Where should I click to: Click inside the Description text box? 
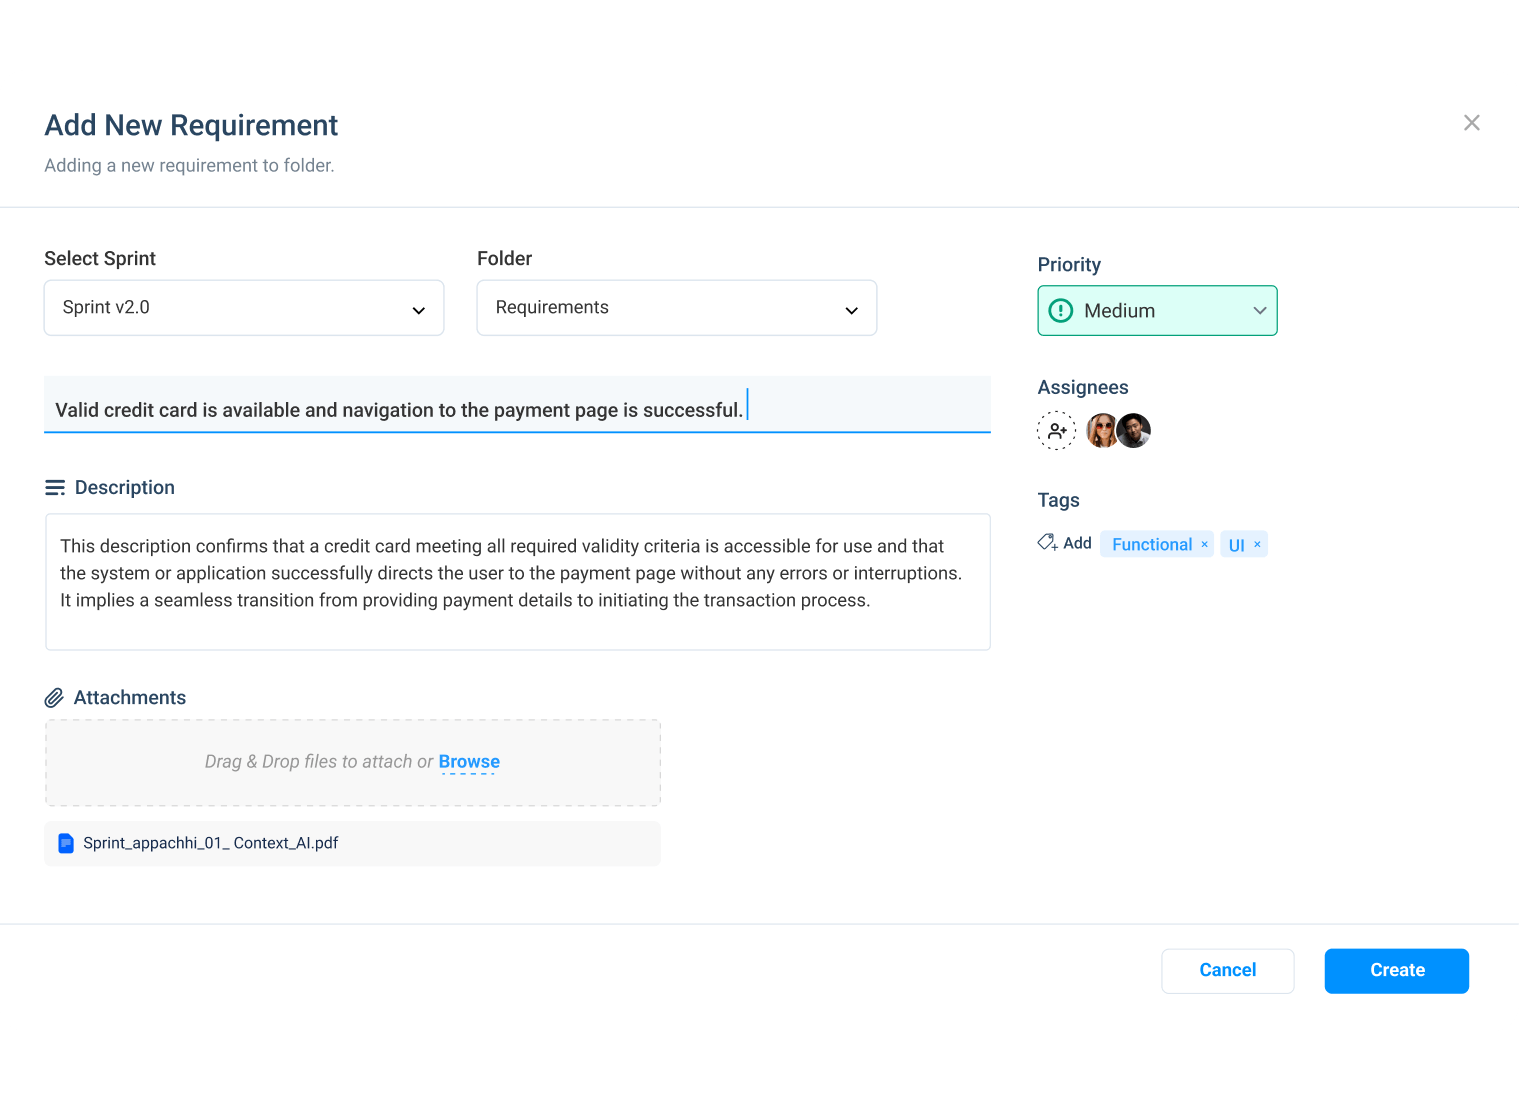click(517, 582)
